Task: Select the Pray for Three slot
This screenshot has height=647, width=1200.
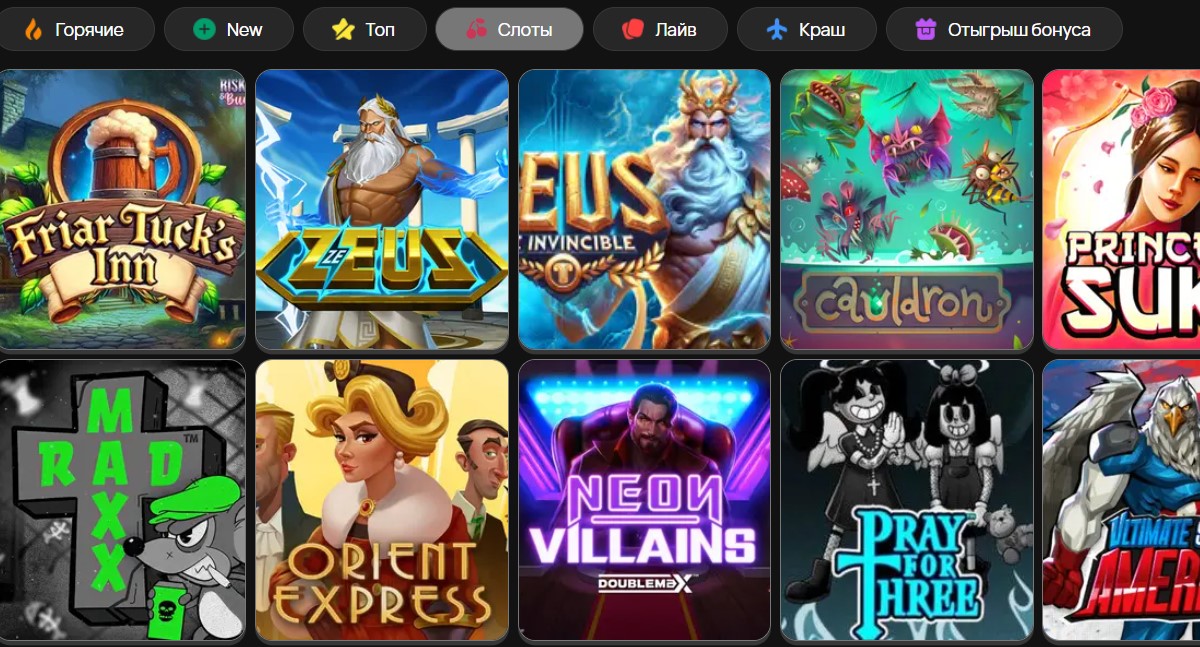Action: point(907,500)
